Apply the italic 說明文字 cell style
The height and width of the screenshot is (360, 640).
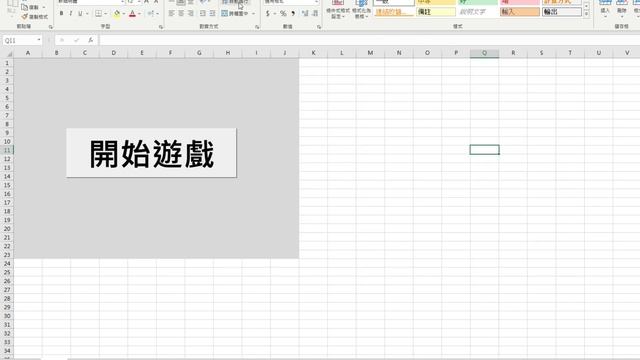click(x=478, y=12)
